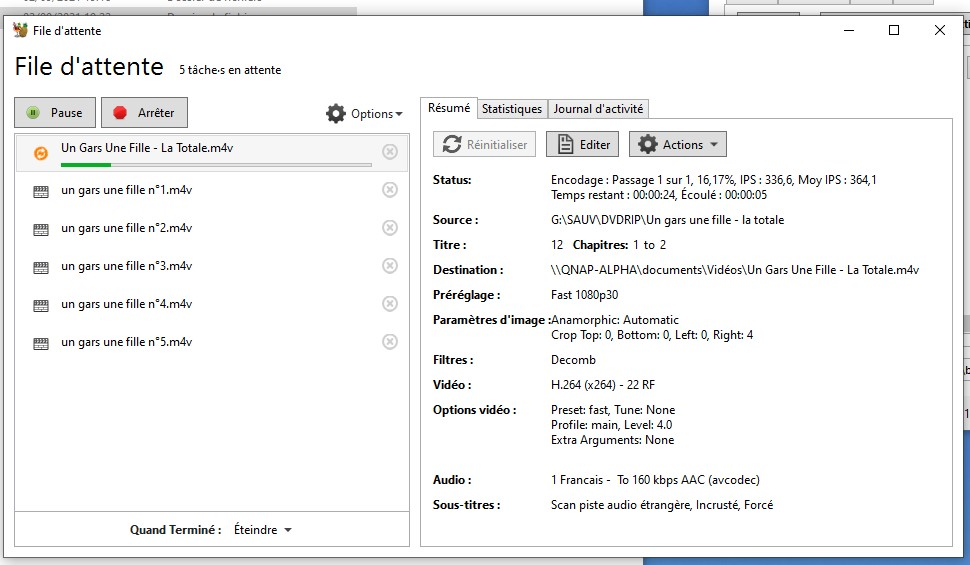This screenshot has width=970, height=565.
Task: Click the Editer button
Action: point(583,144)
